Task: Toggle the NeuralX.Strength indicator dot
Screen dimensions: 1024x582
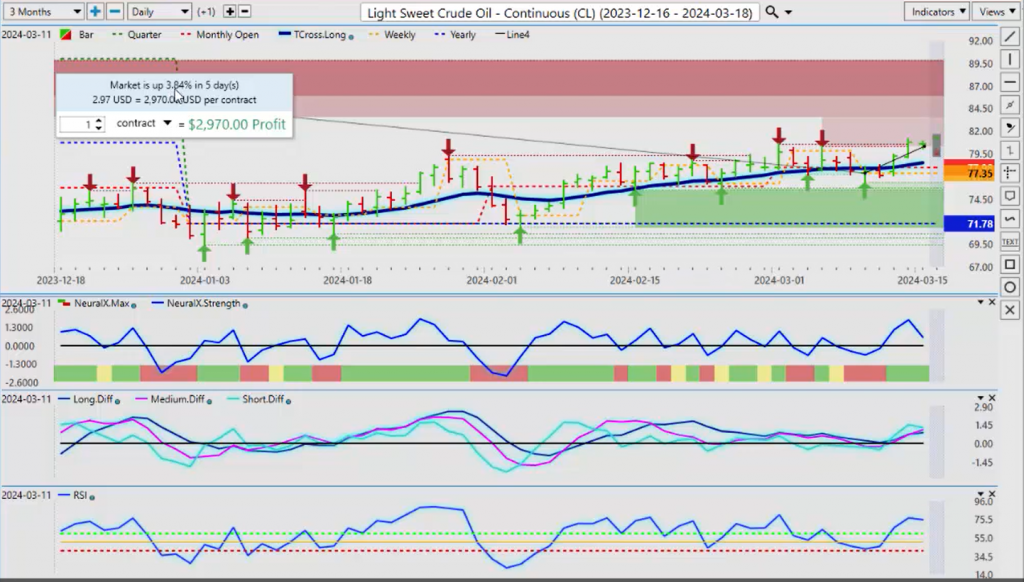Action: (246, 305)
